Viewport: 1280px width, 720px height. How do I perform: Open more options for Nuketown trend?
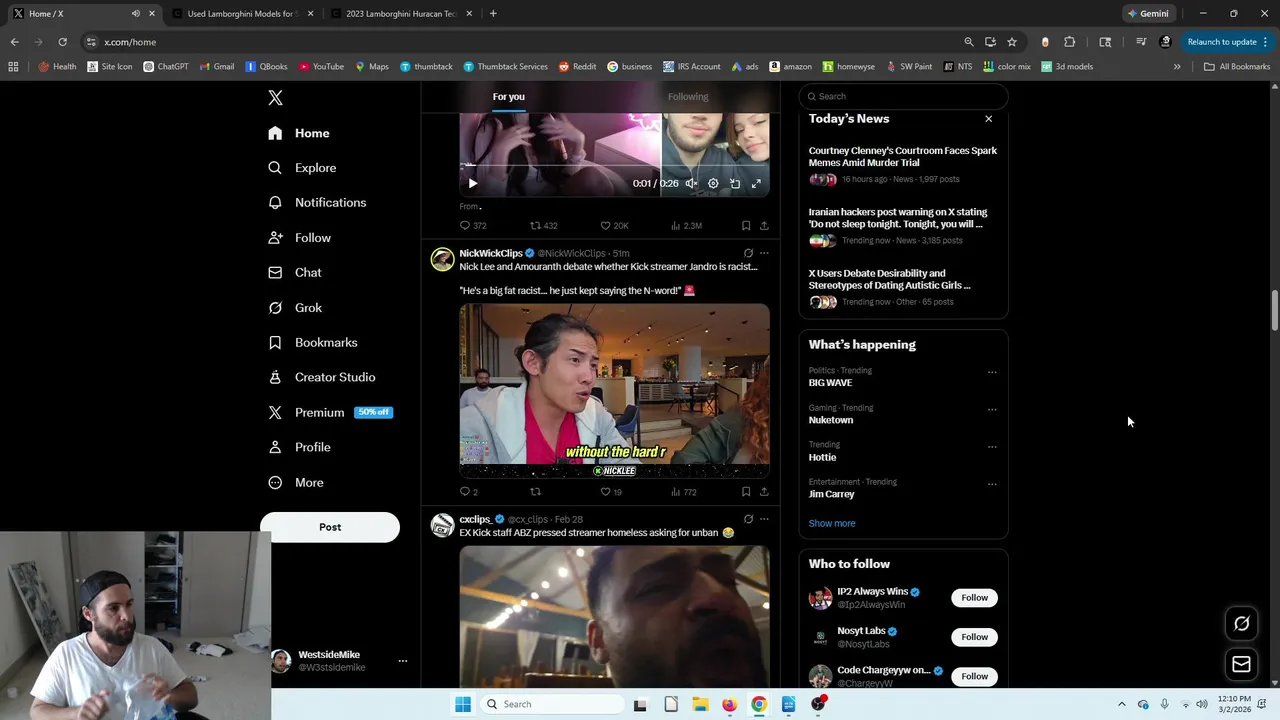click(992, 409)
